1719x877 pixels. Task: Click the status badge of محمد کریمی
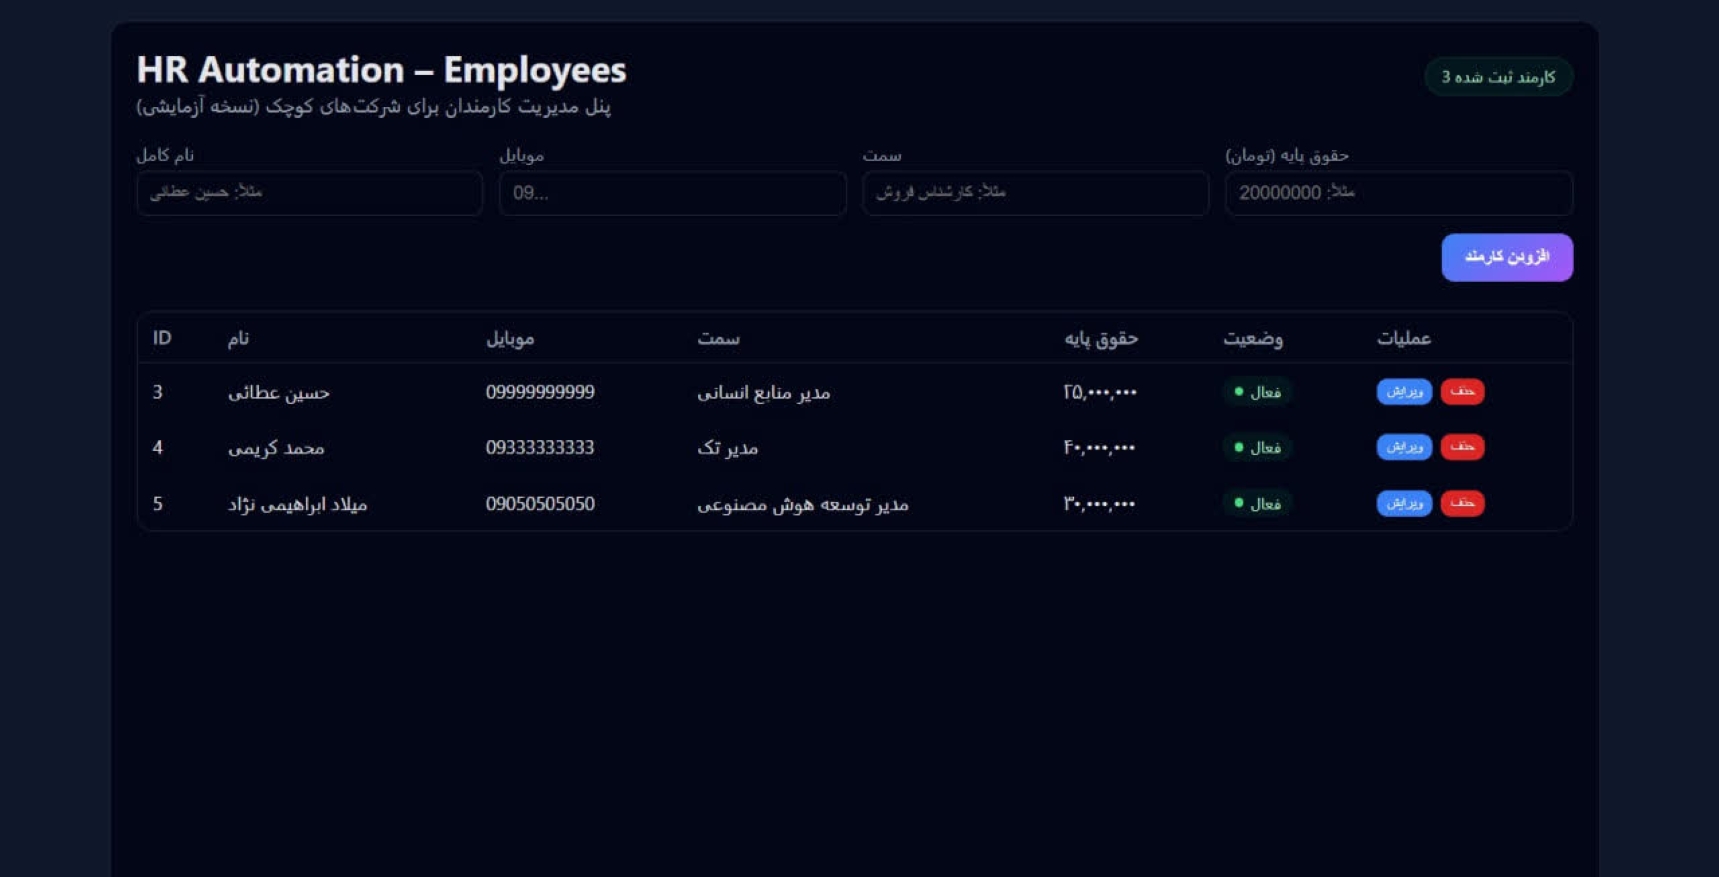1257,447
